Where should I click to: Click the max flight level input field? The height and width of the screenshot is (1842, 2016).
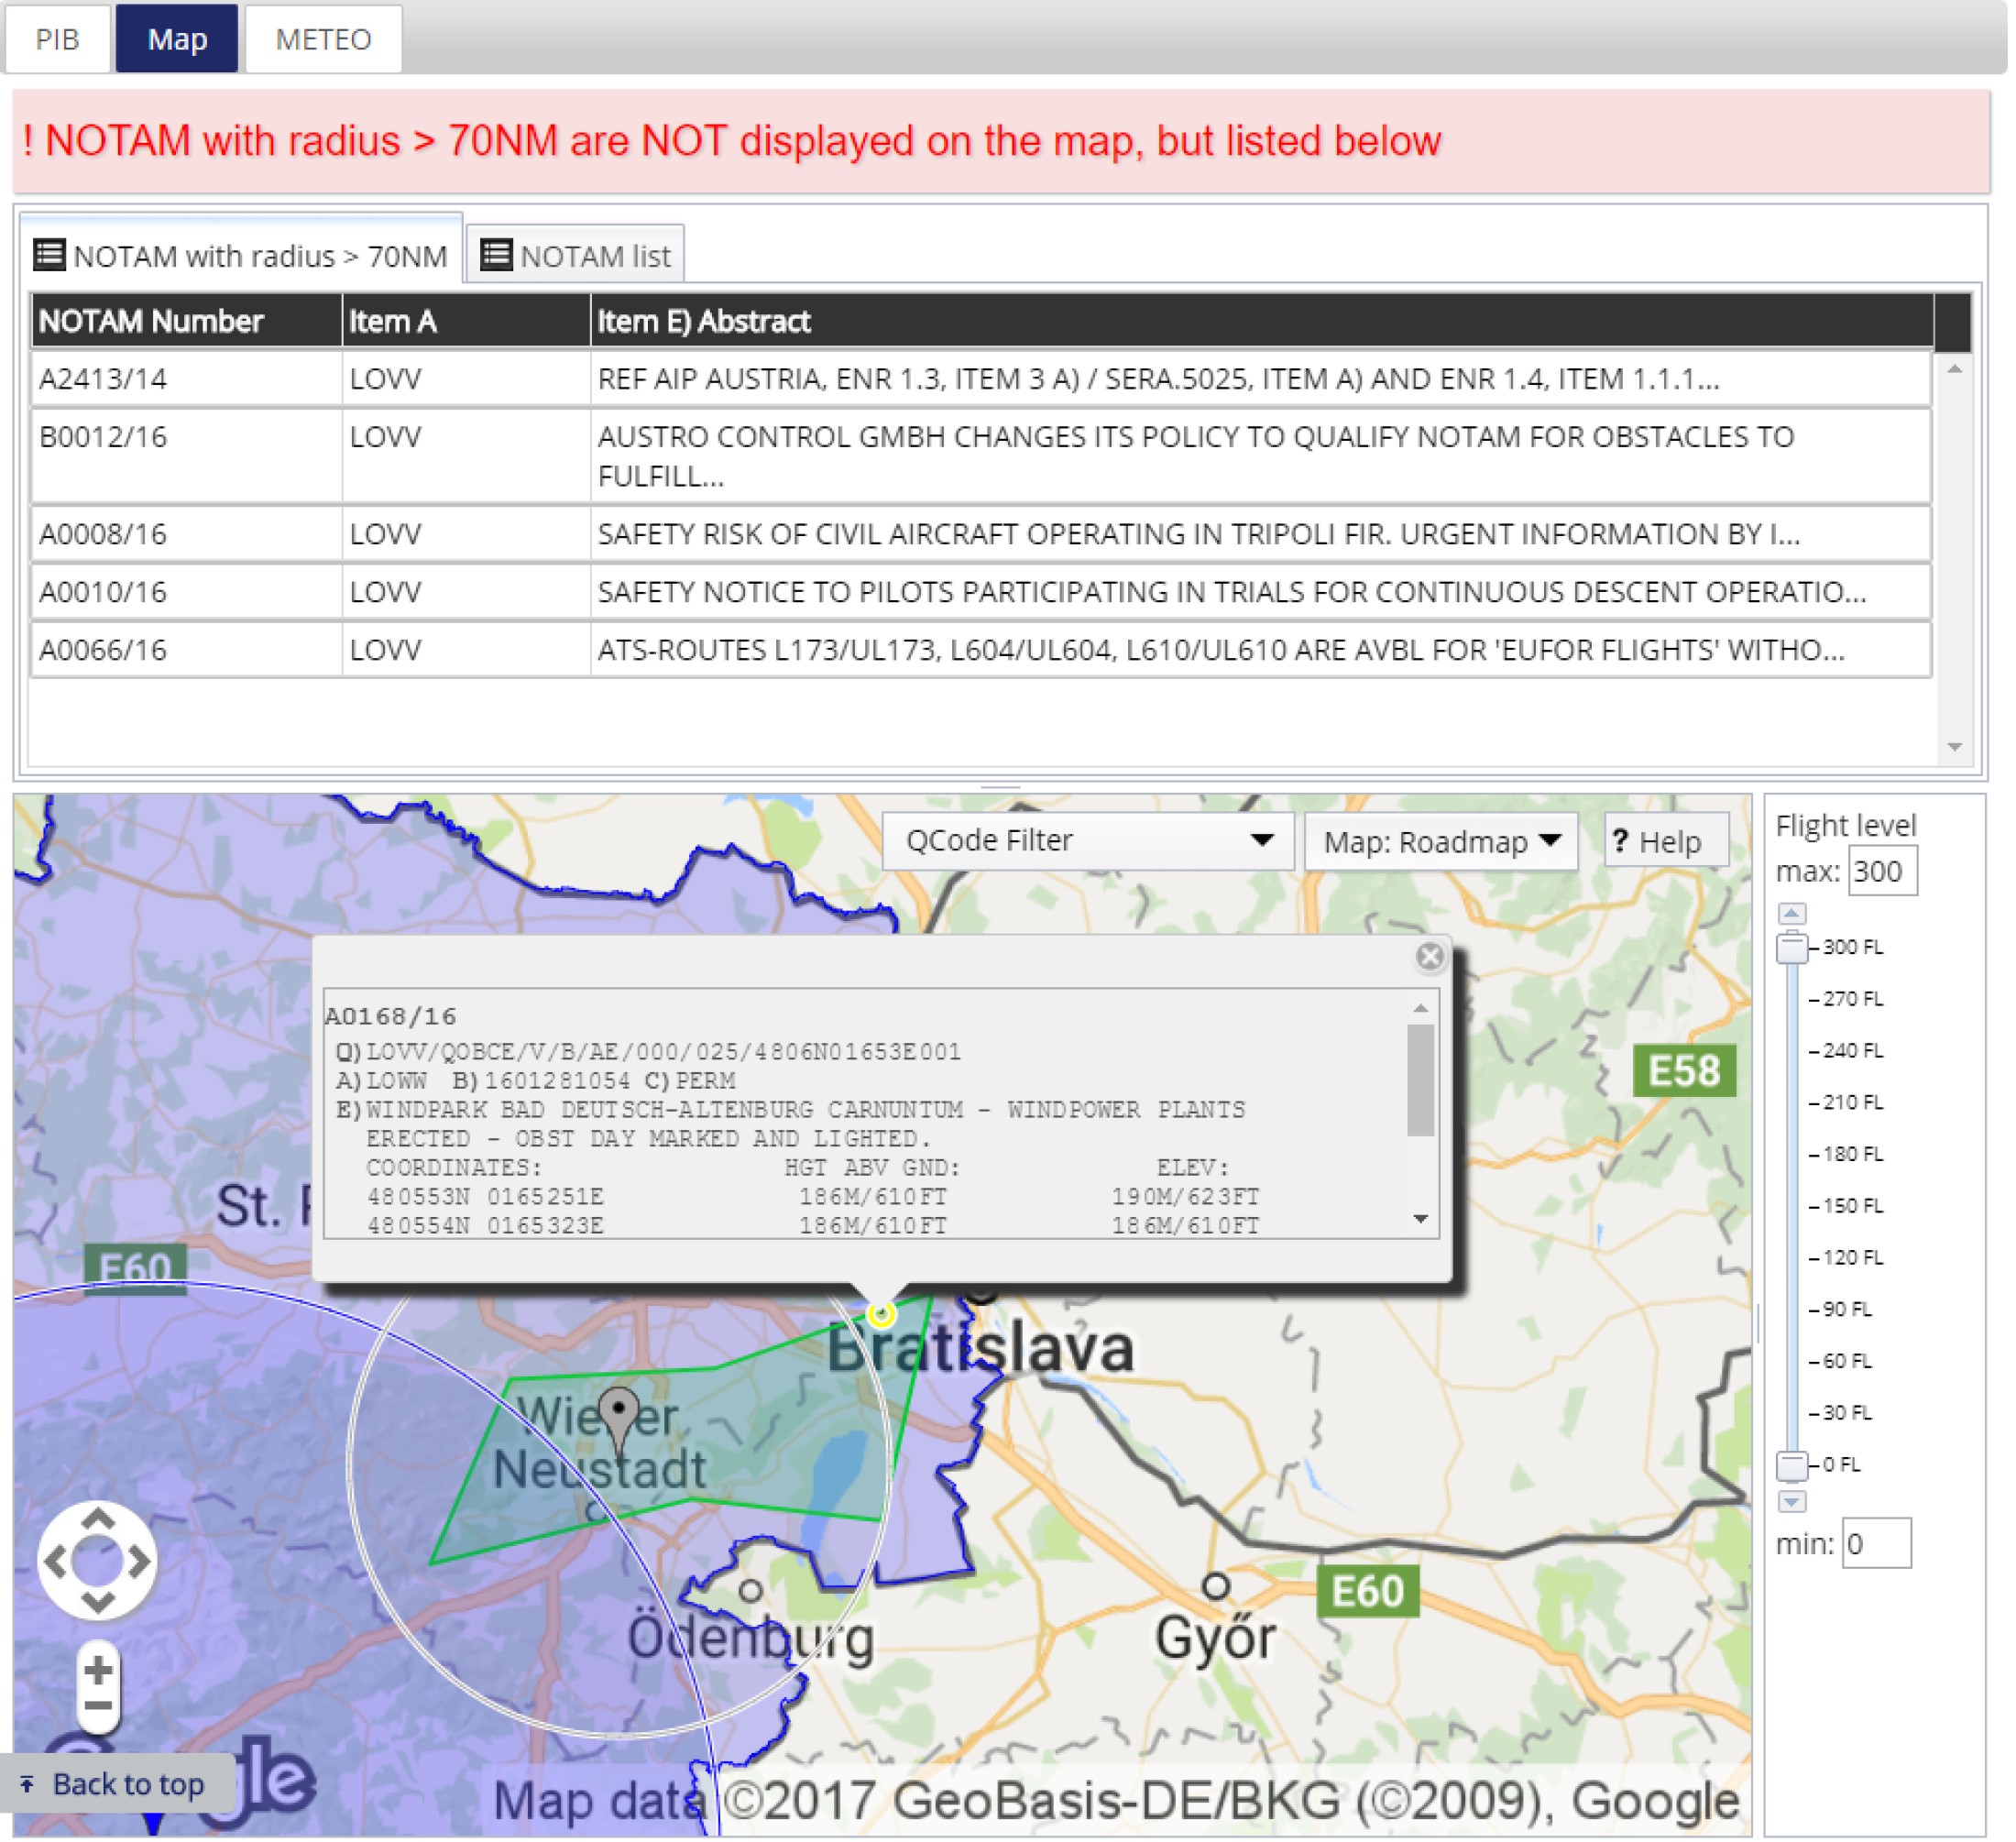click(x=1881, y=871)
